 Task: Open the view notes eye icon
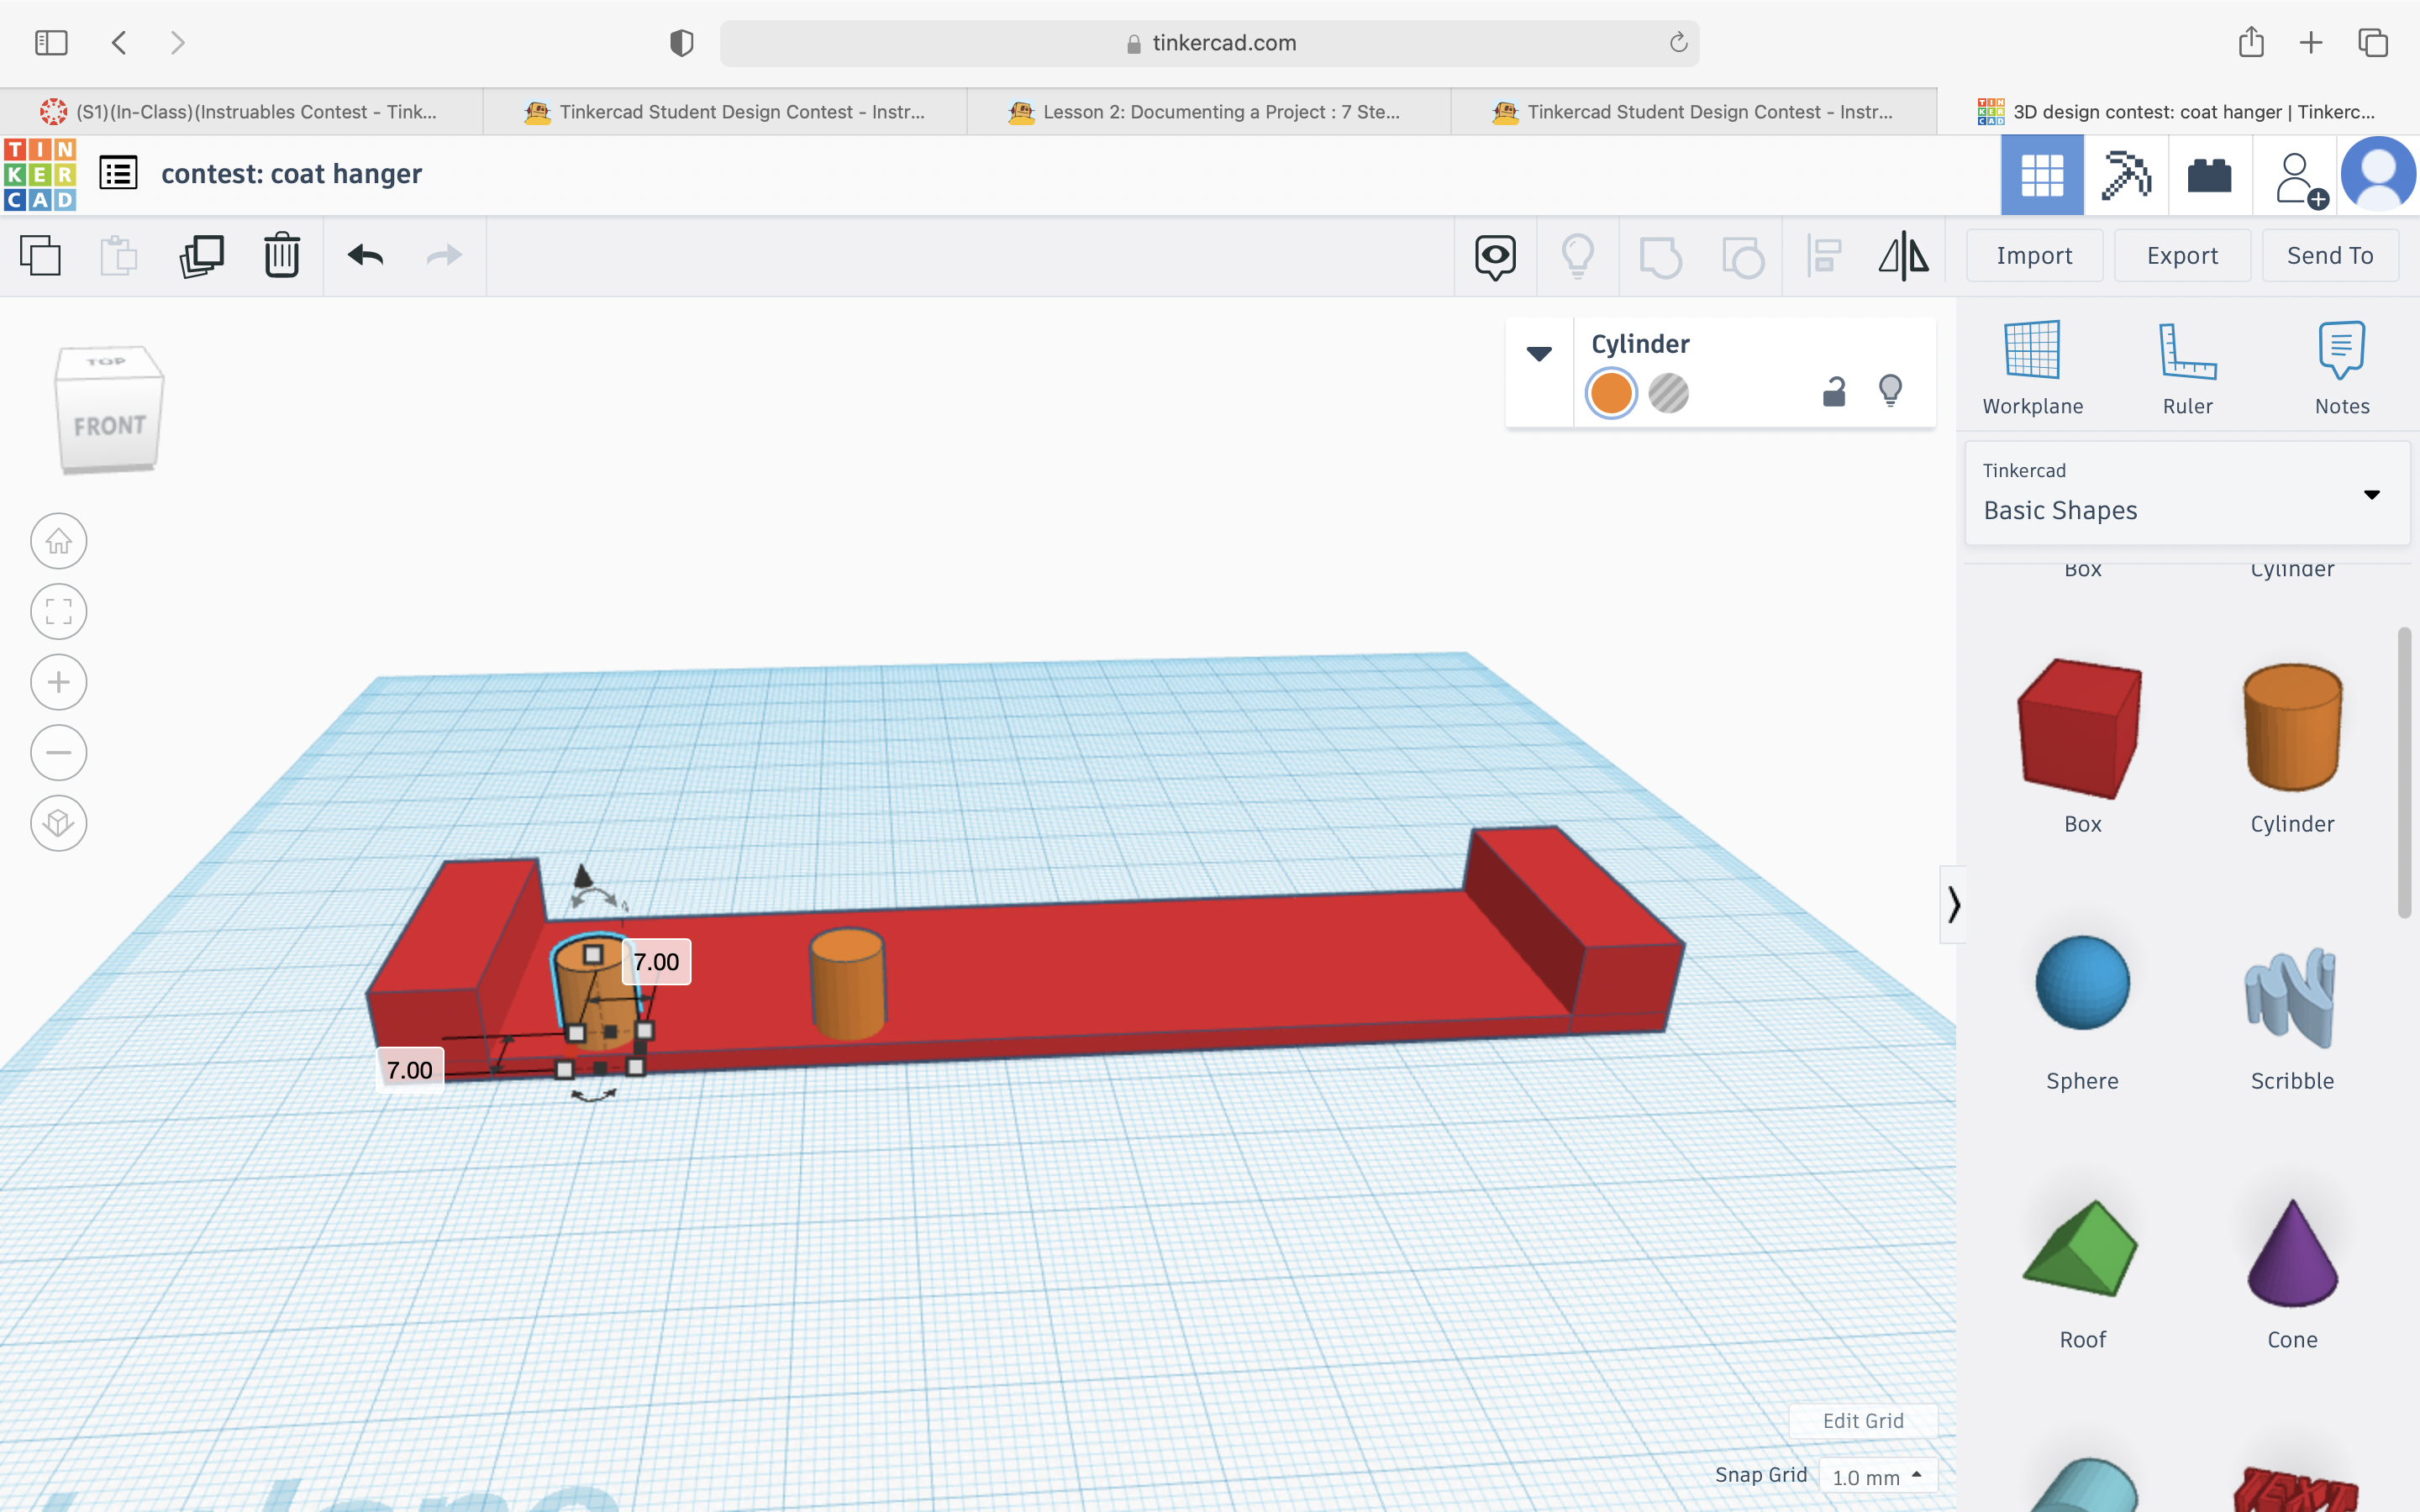[x=1495, y=257]
